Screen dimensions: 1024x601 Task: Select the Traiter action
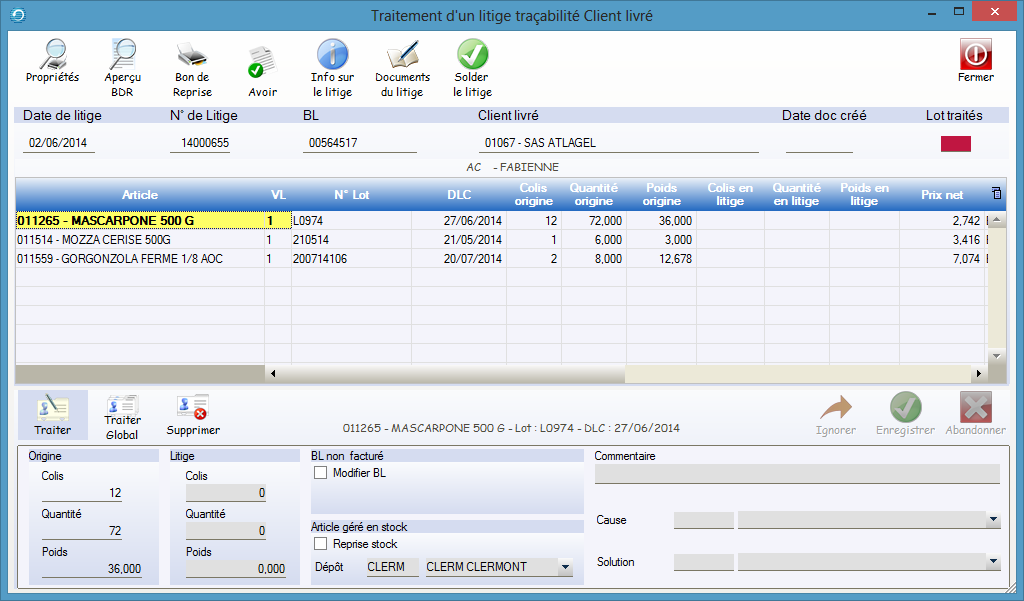(x=52, y=413)
